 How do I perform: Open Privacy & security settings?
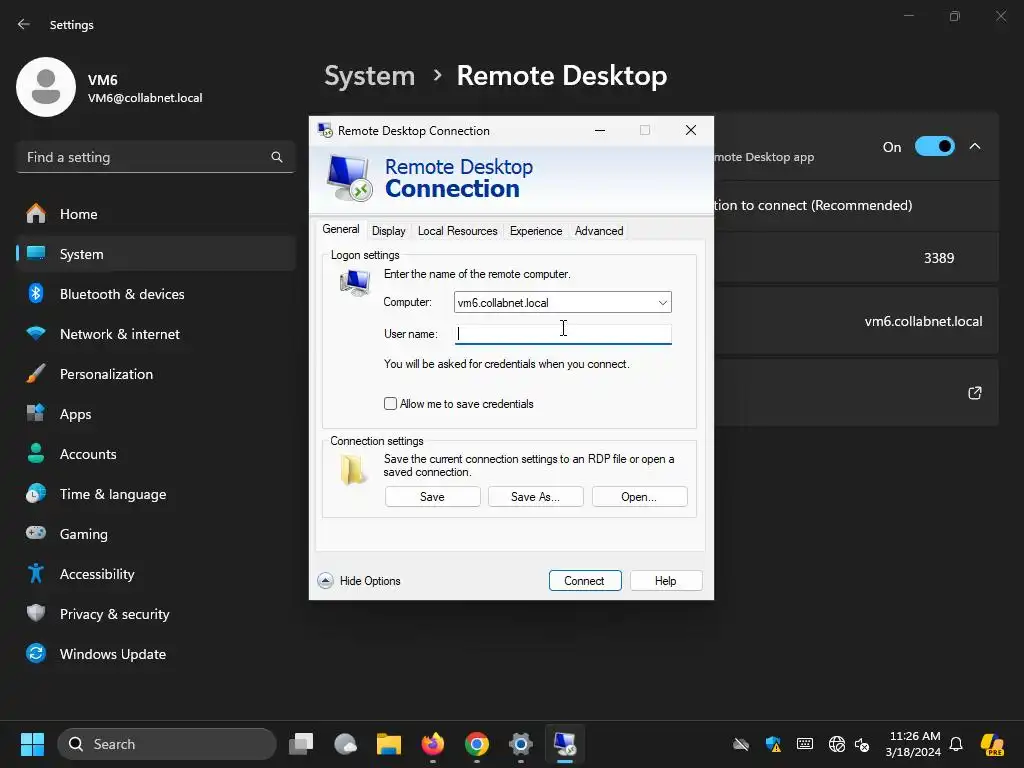click(x=155, y=614)
